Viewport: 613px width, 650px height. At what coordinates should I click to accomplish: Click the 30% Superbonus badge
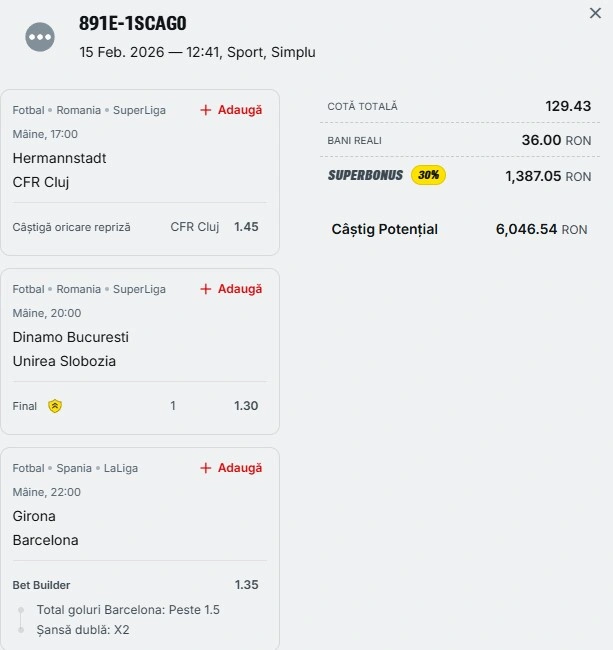pyautogui.click(x=428, y=175)
